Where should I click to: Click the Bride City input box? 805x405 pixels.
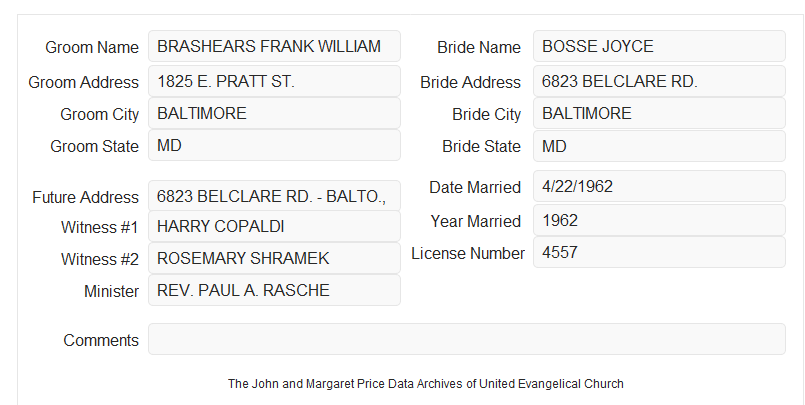(659, 113)
